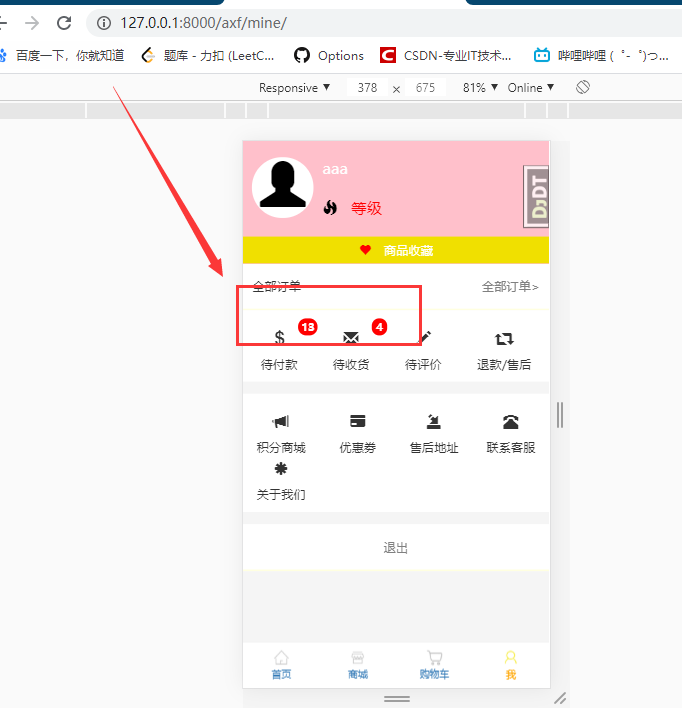The image size is (682, 708).
Task: Switch to the 购物车 cart tab
Action: tap(434, 665)
